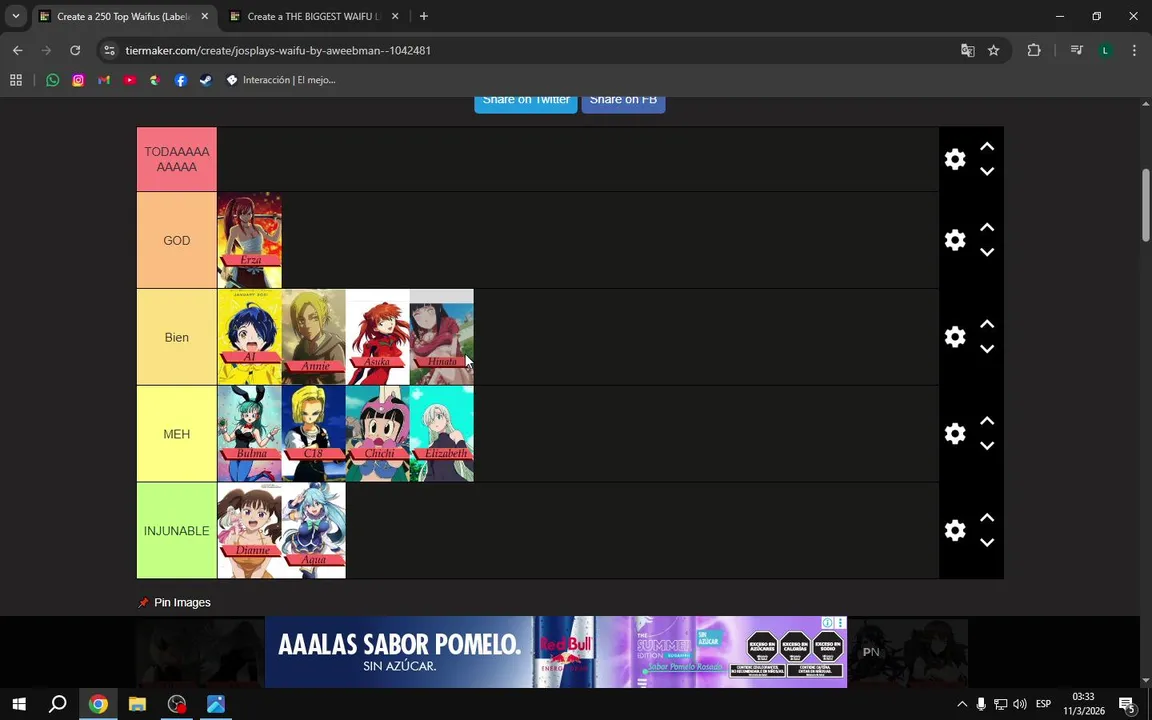Click the INJUNABLE tier label
Viewport: 1152px width, 720px height.
click(176, 530)
